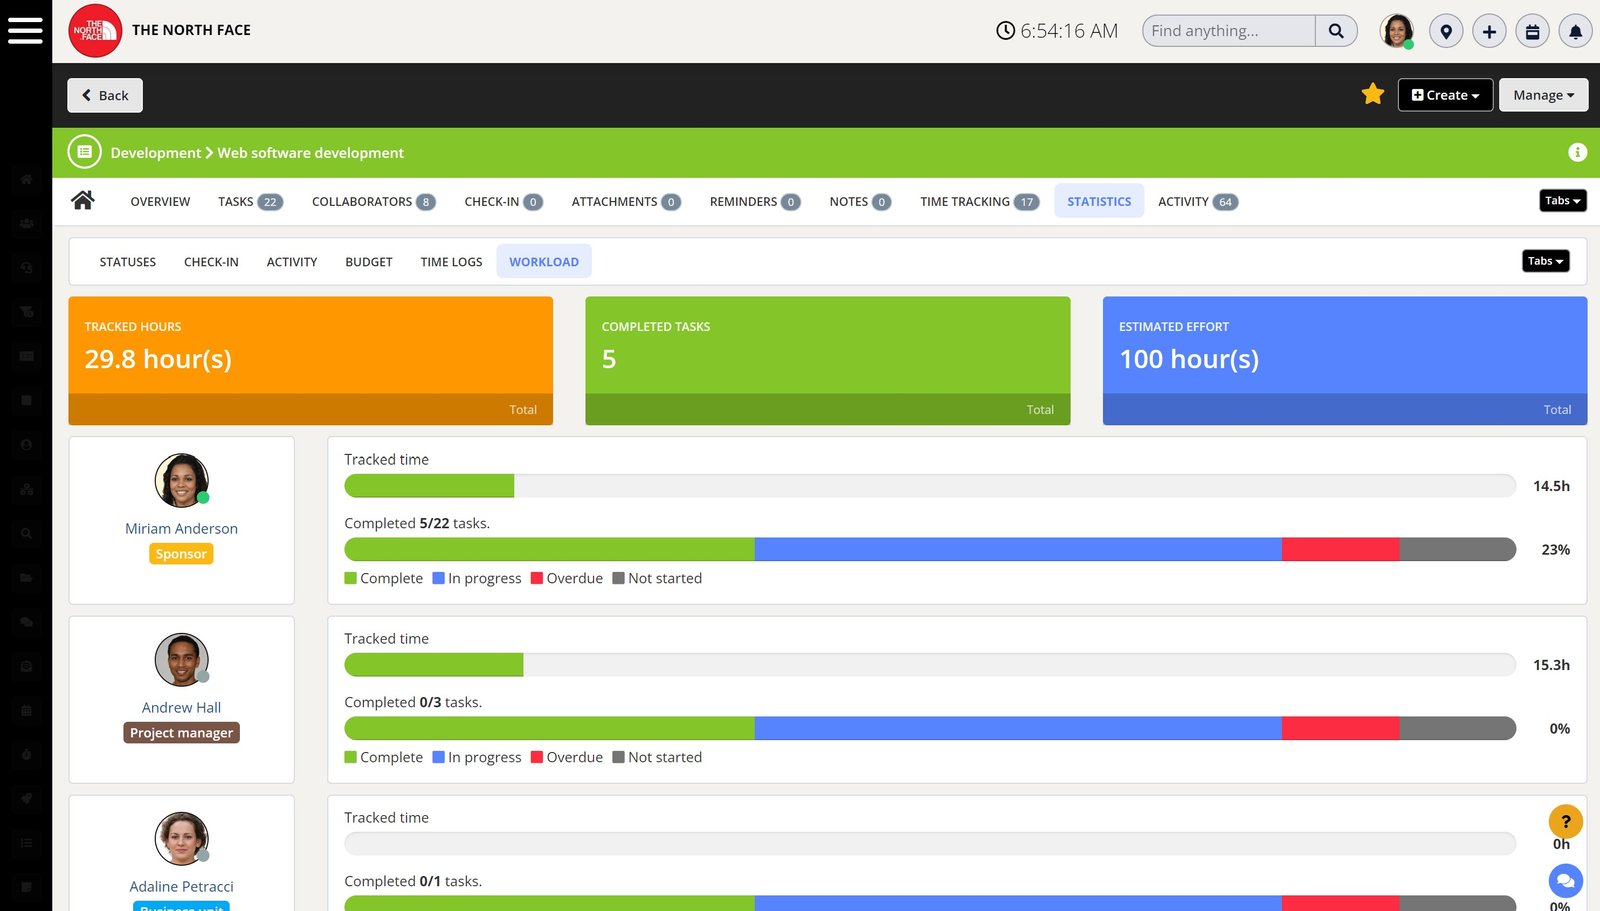Click the project home icon

pyautogui.click(x=83, y=201)
